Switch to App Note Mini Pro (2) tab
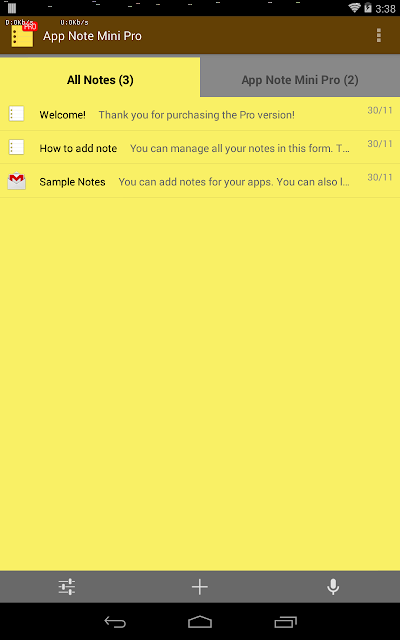Viewport: 400px width, 640px height. (300, 78)
